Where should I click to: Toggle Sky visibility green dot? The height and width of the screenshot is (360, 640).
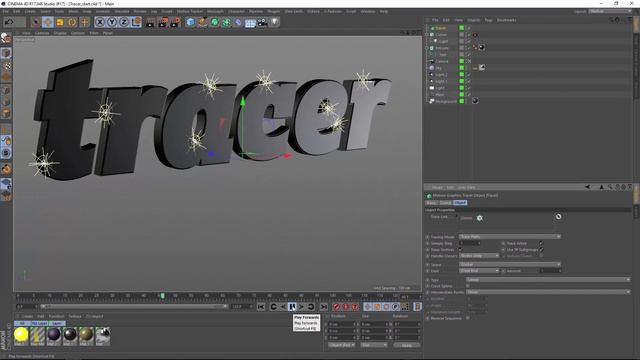[462, 68]
